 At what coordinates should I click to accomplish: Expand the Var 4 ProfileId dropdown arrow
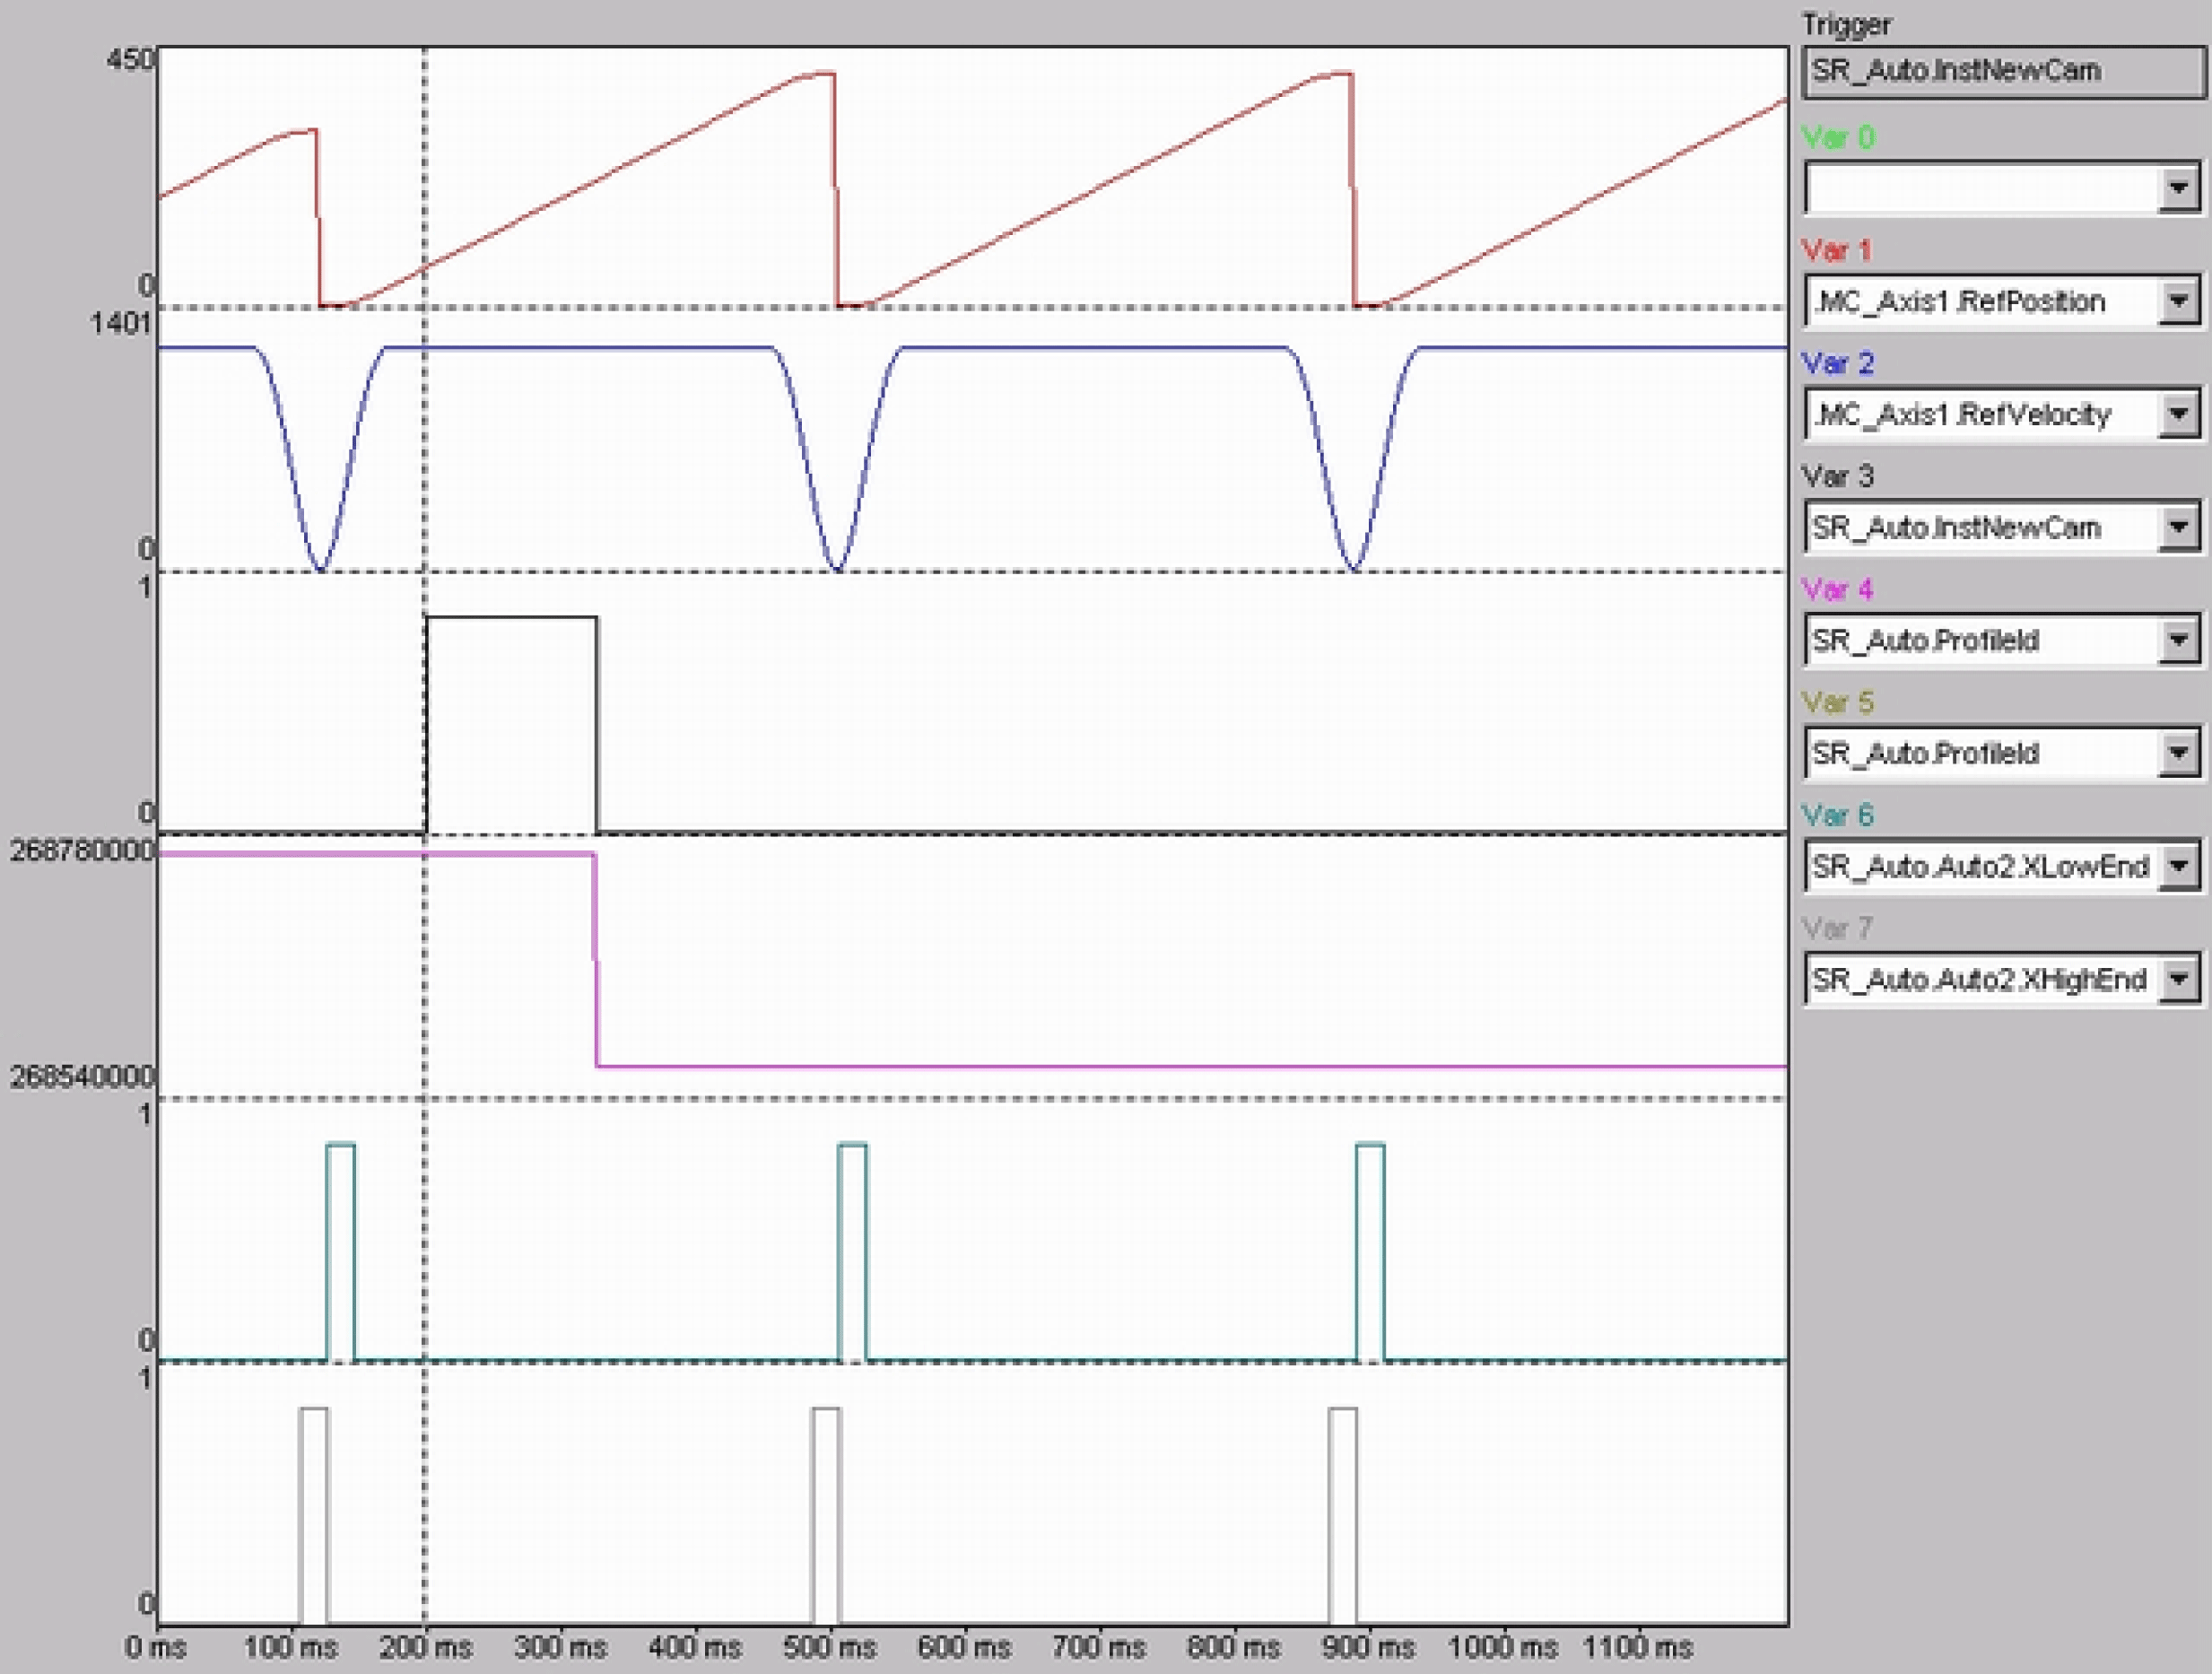[x=2178, y=640]
